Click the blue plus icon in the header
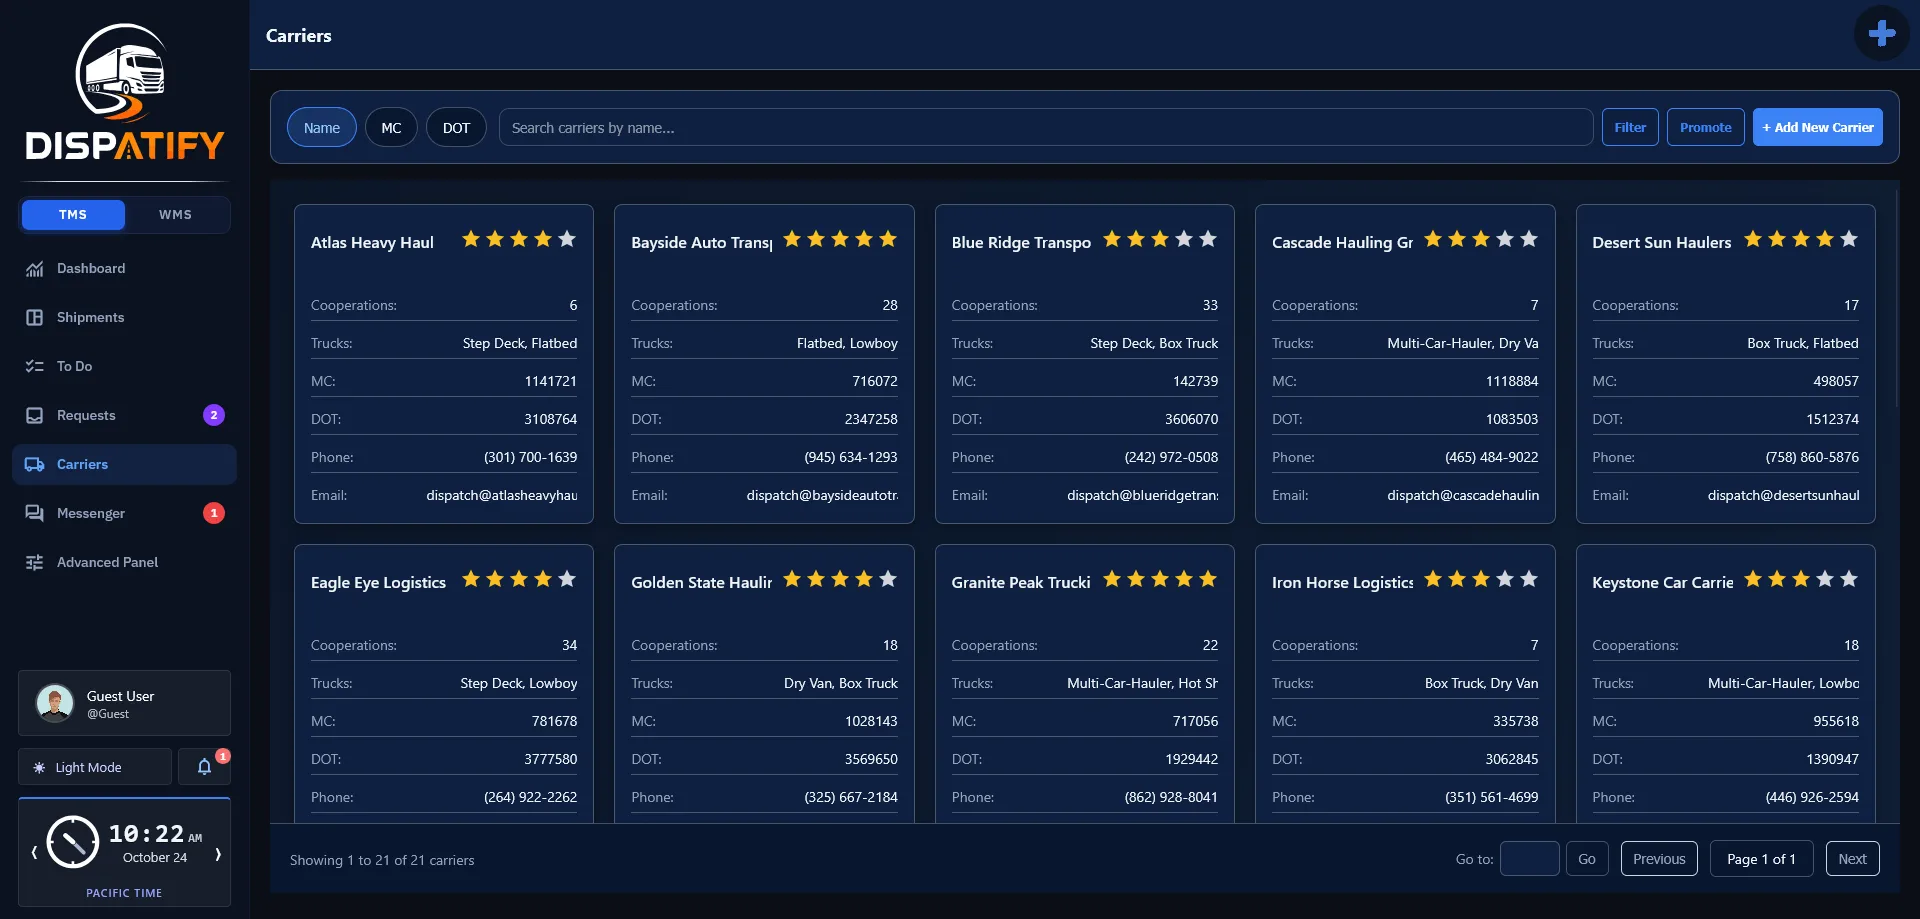Image resolution: width=1920 pixels, height=919 pixels. click(1881, 33)
